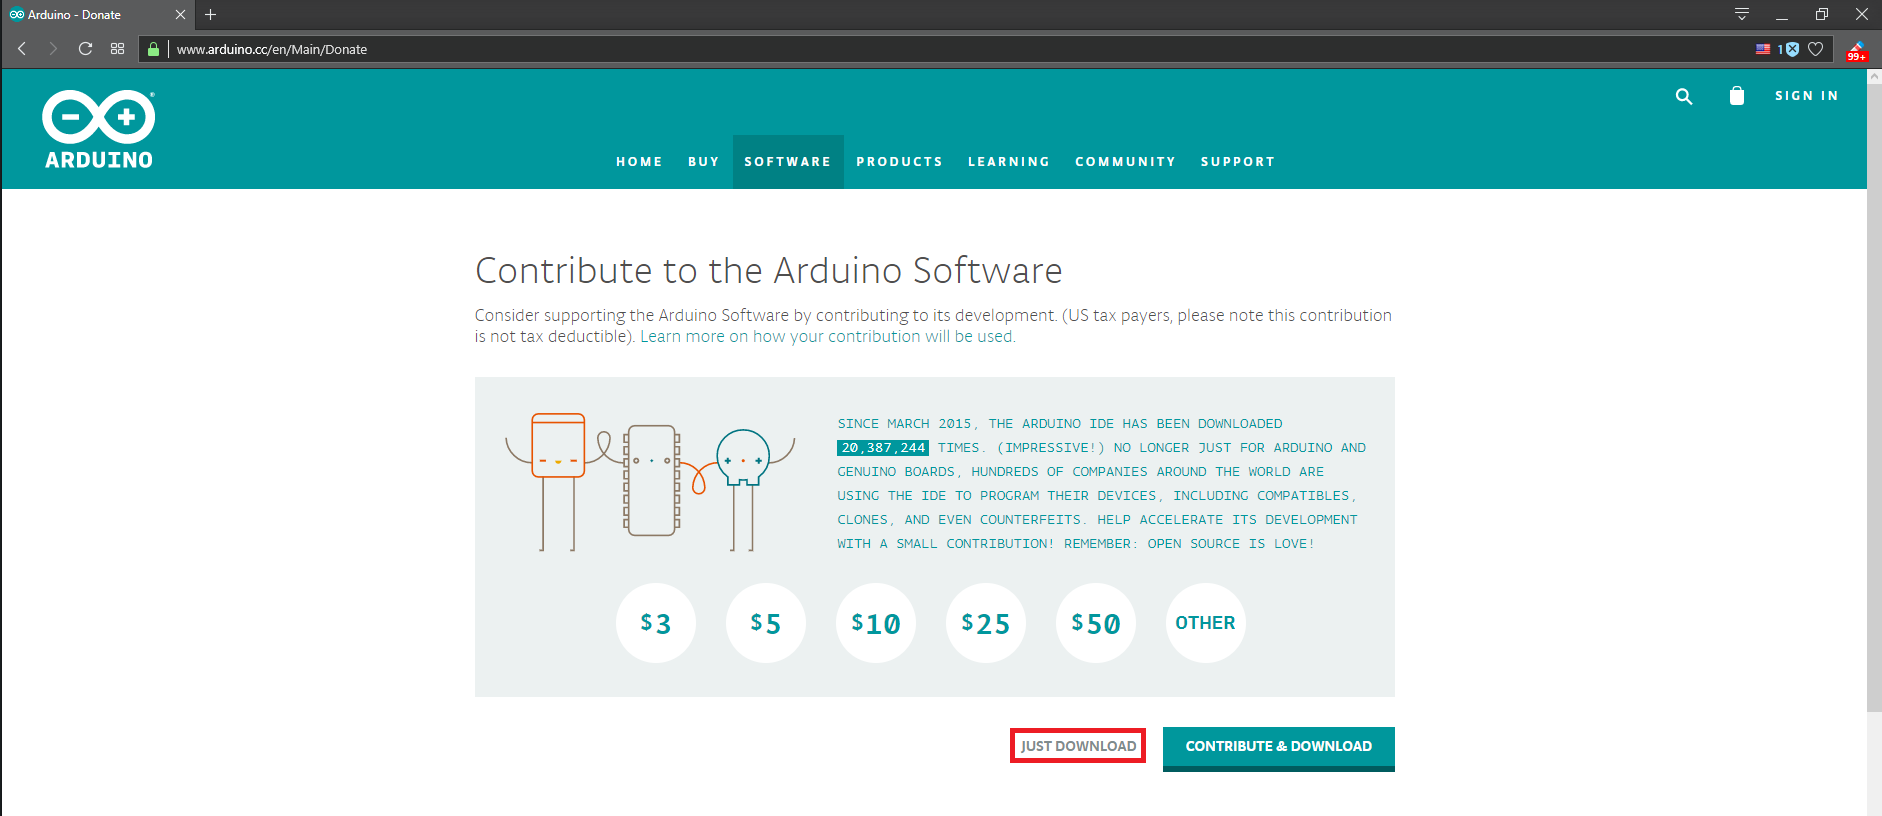Go back with browser back arrow

coord(22,49)
